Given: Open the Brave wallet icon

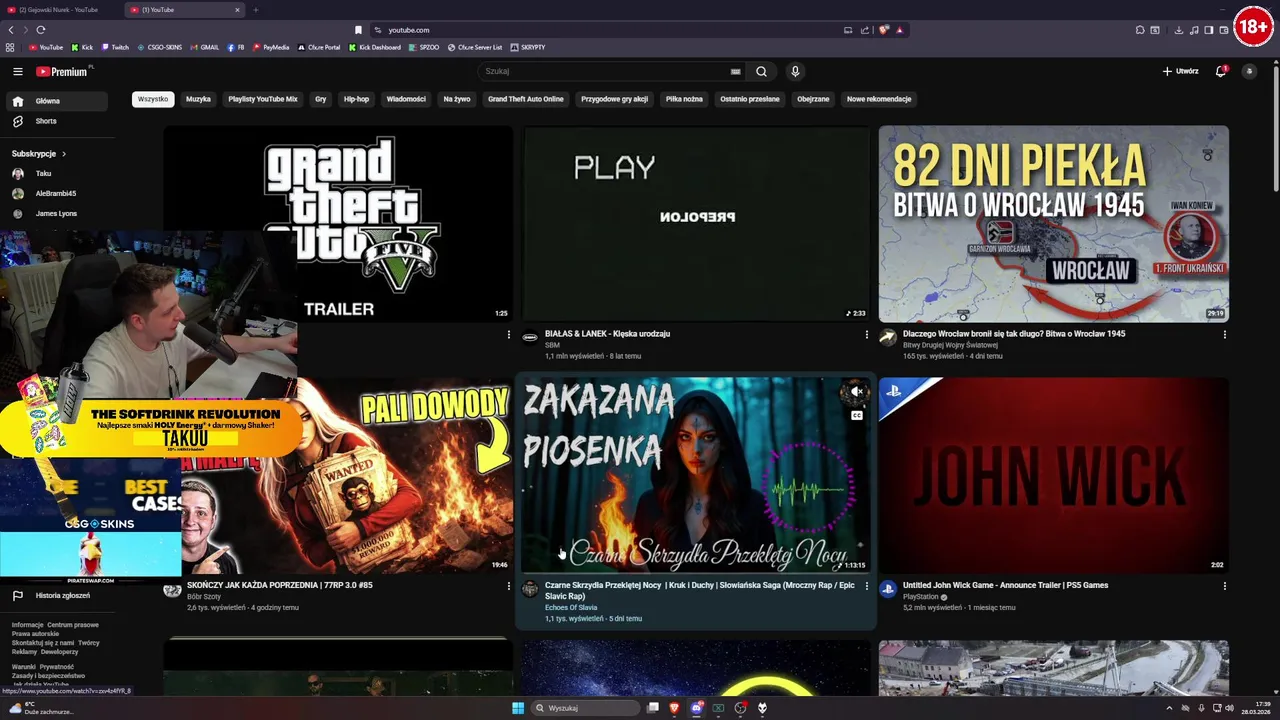Looking at the screenshot, I should click(1224, 30).
